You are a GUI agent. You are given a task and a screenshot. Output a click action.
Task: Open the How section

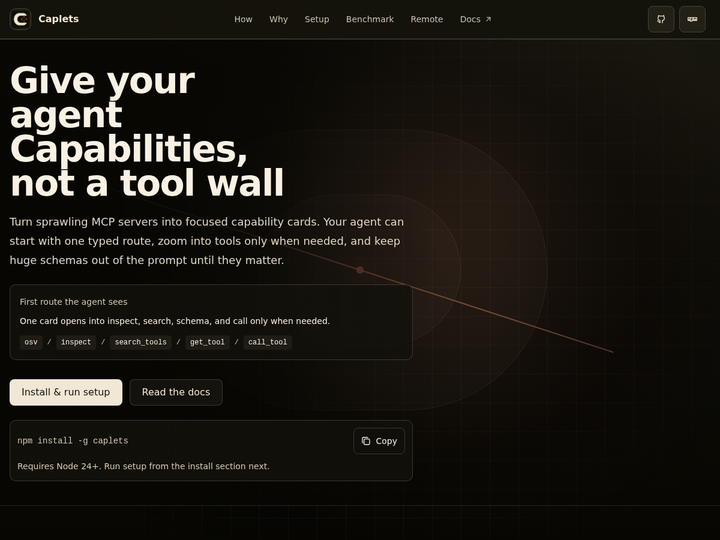[243, 19]
